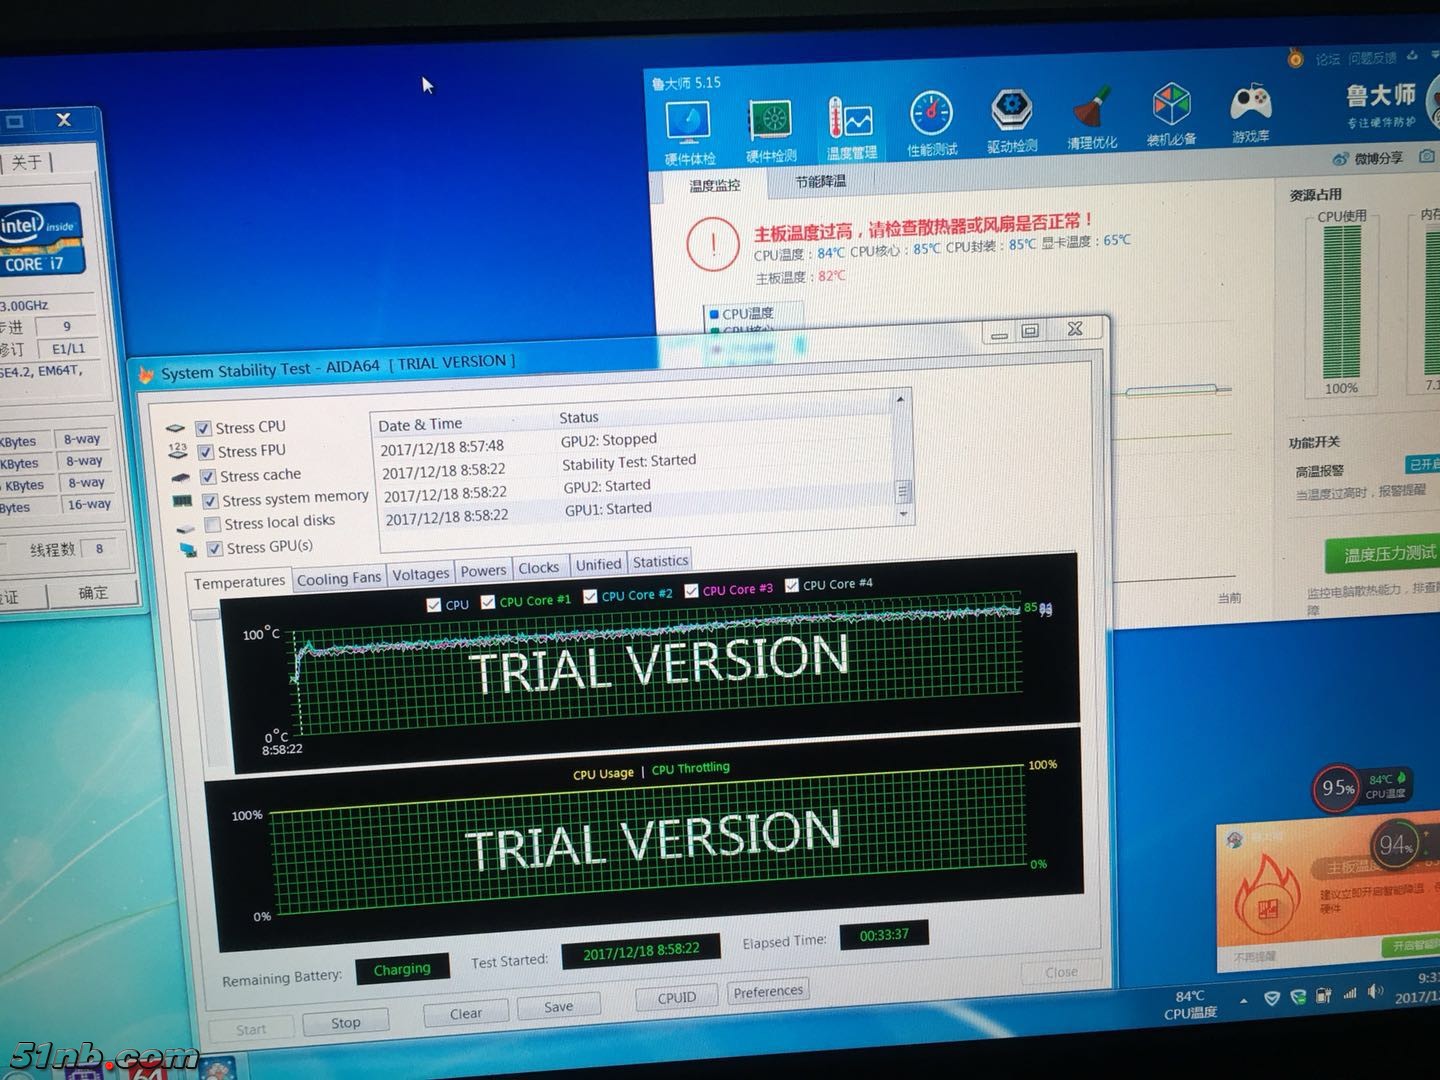This screenshot has width=1440, height=1080.
Task: Click the Save button
Action: (x=558, y=1007)
